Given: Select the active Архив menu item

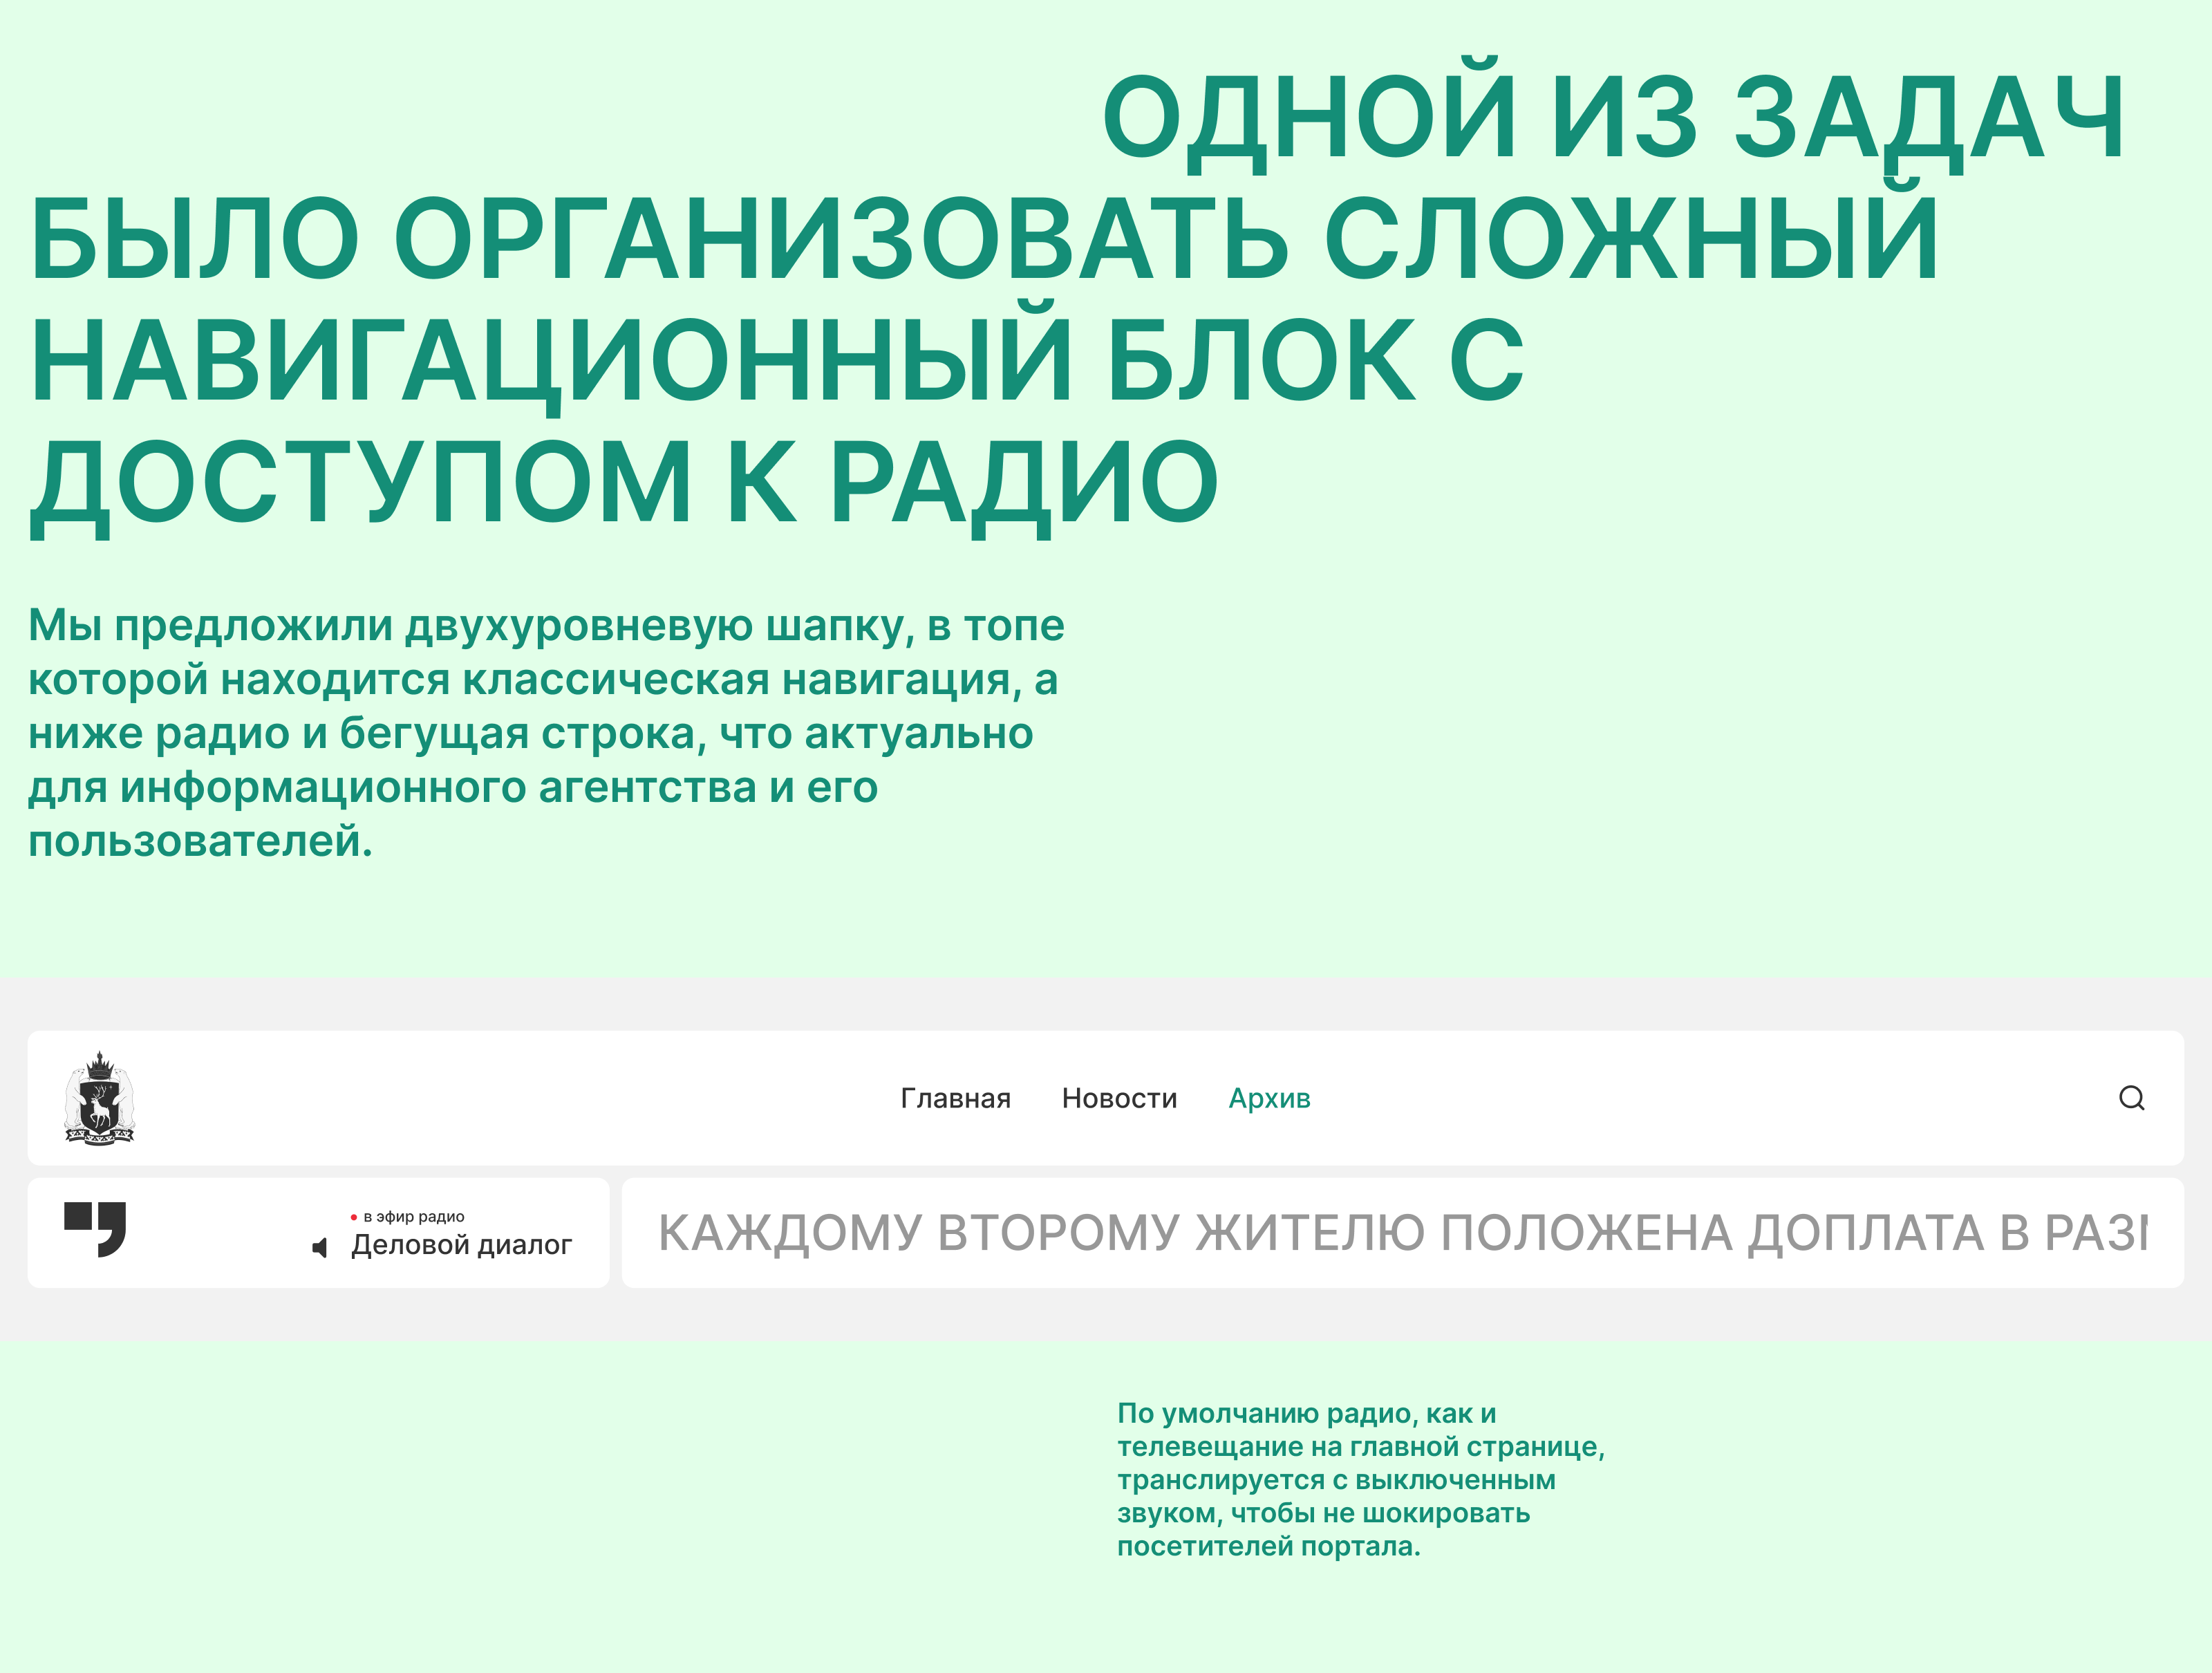Looking at the screenshot, I should [x=1269, y=1098].
